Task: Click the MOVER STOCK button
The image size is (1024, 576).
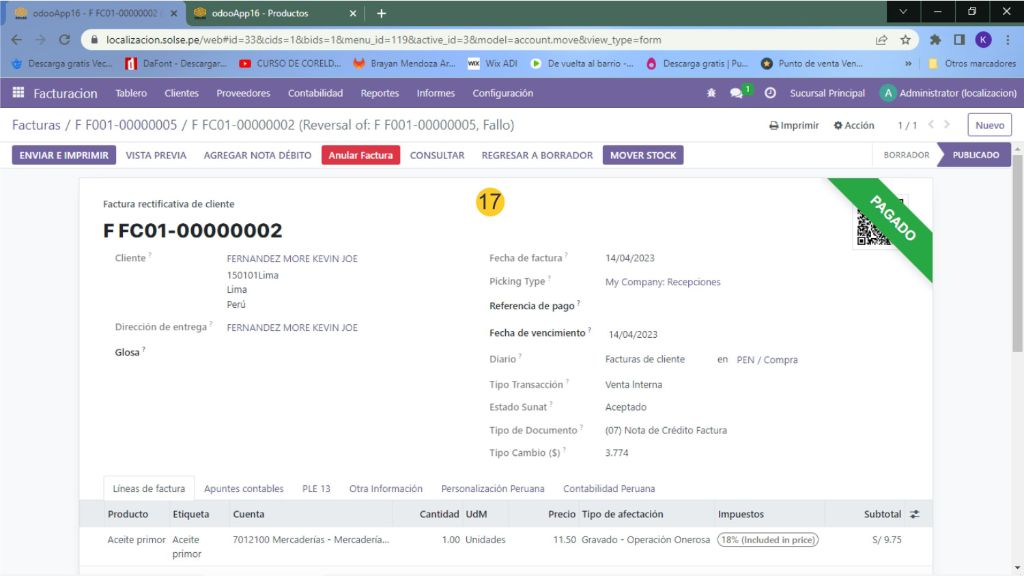Action: pyautogui.click(x=643, y=155)
